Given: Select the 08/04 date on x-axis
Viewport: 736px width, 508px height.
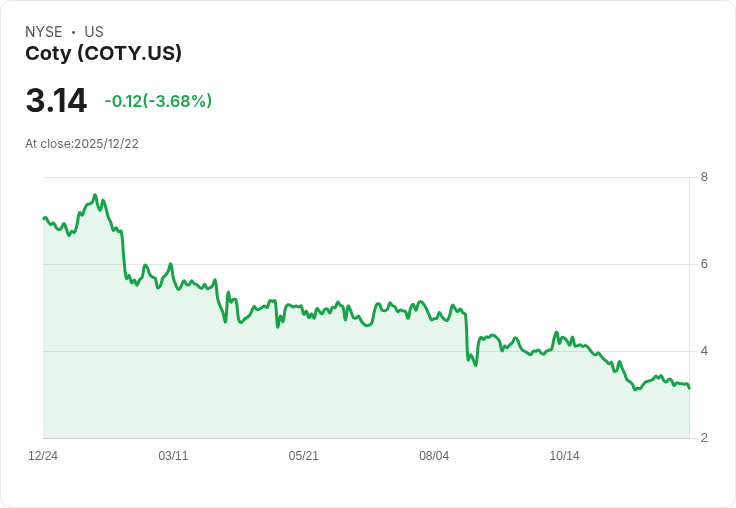Looking at the screenshot, I should [x=434, y=456].
